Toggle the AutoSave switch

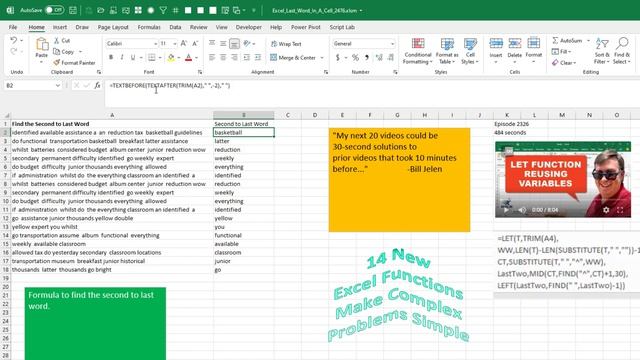tap(54, 10)
